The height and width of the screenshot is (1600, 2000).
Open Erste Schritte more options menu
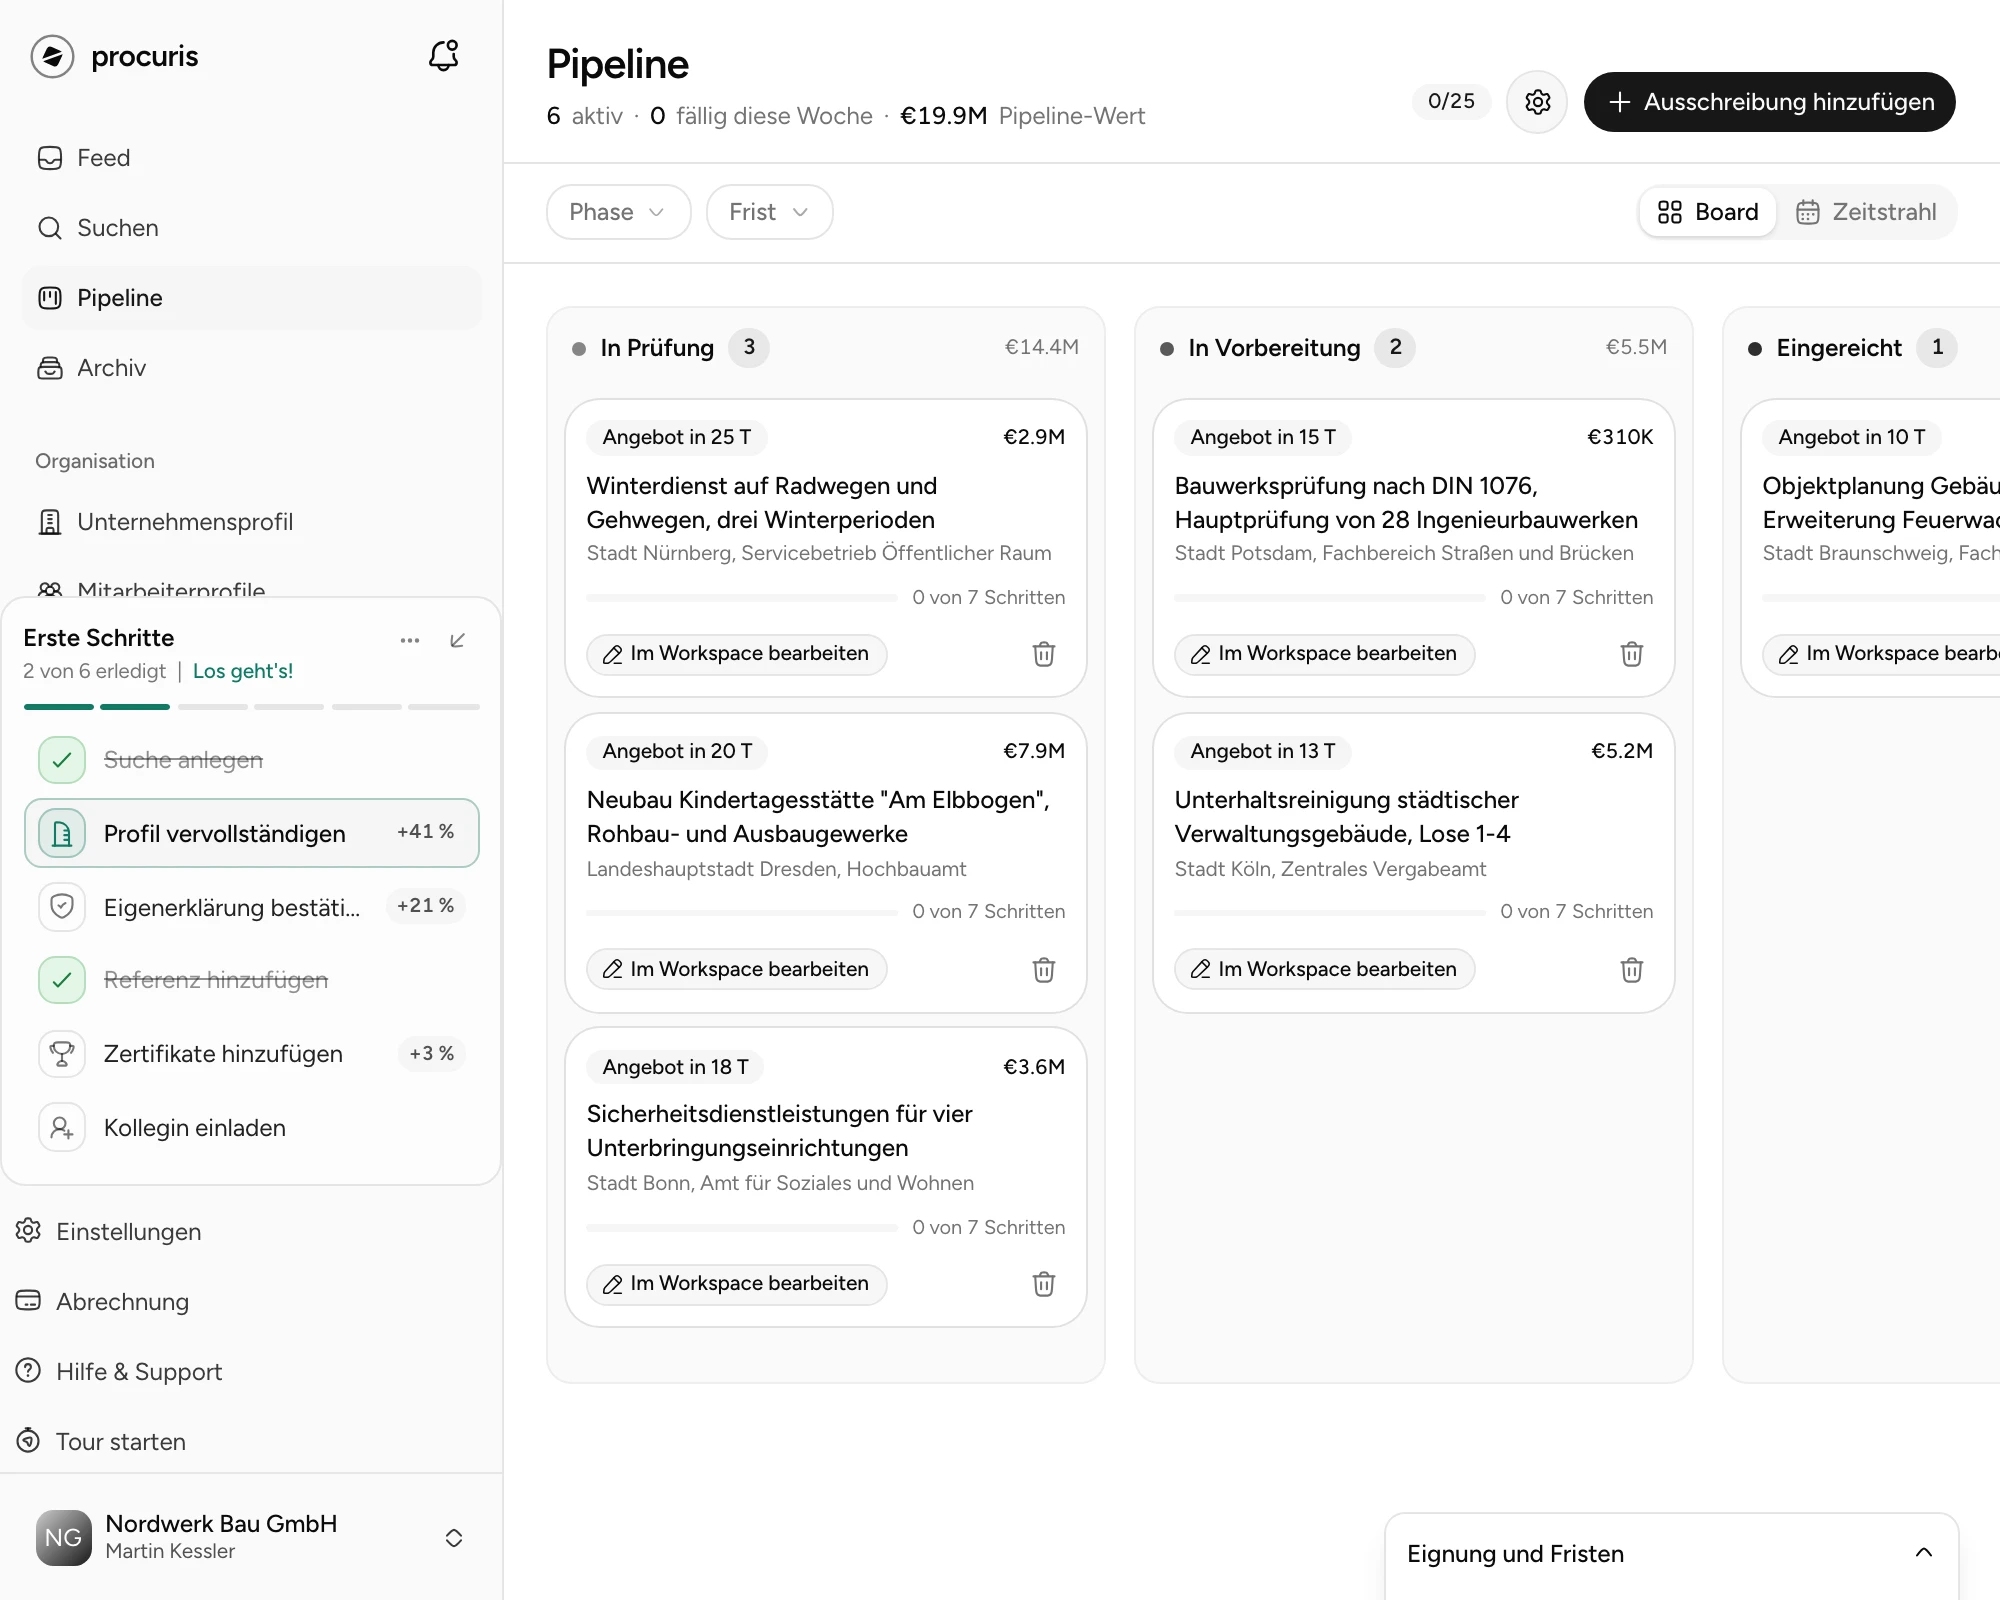[410, 640]
